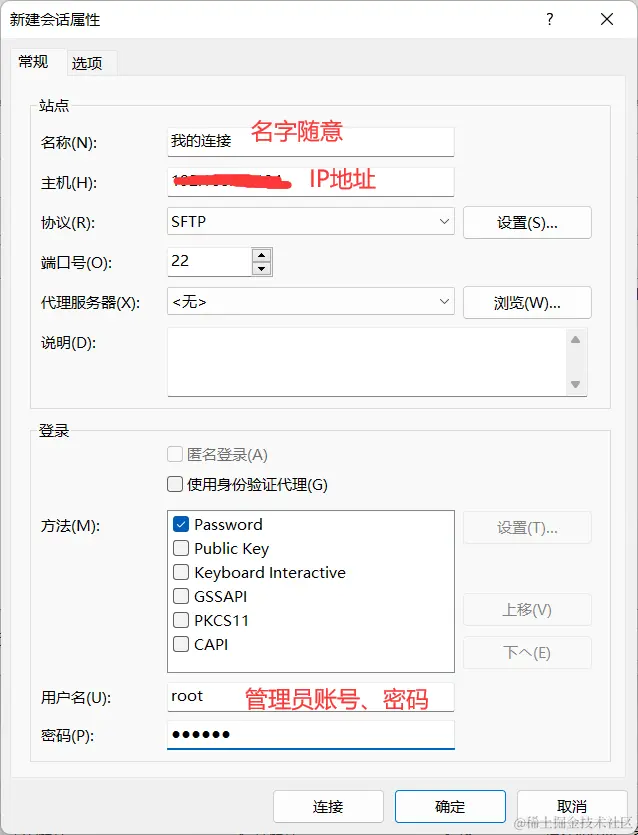Screen dimensions: 638x835
Task: Click description box scroll down arrow
Action: (x=575, y=384)
